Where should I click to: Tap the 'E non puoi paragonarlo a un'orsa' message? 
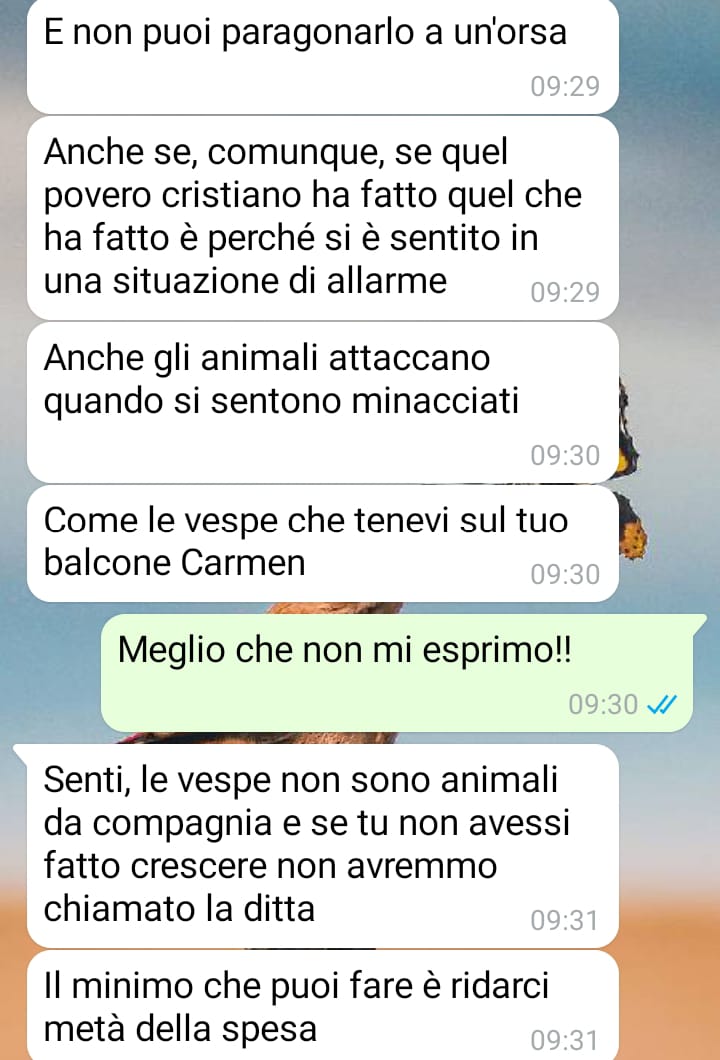pyautogui.click(x=322, y=56)
